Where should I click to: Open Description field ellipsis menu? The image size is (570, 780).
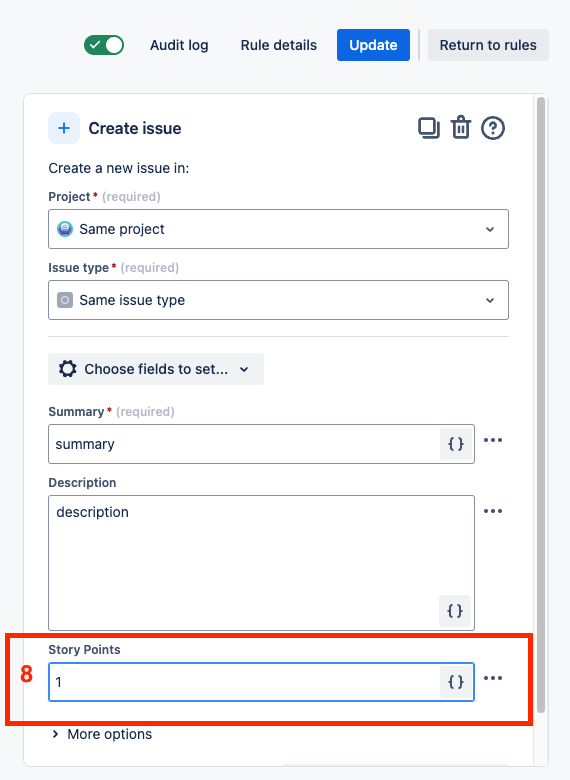(x=492, y=511)
